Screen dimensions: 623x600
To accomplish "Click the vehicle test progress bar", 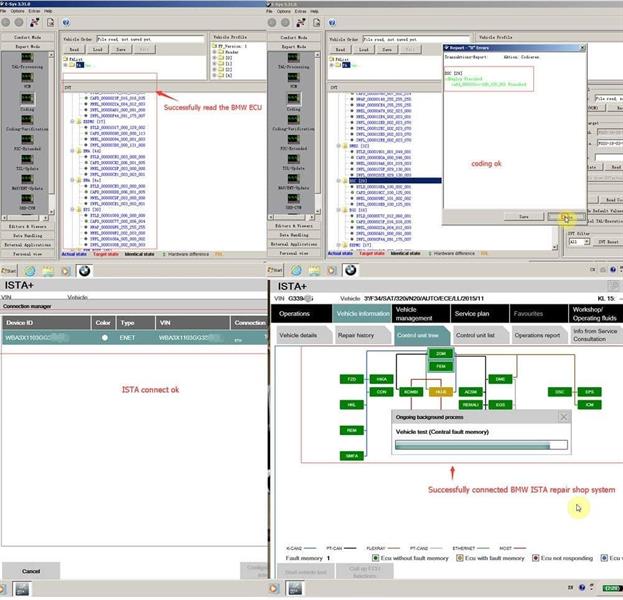I will (480, 445).
